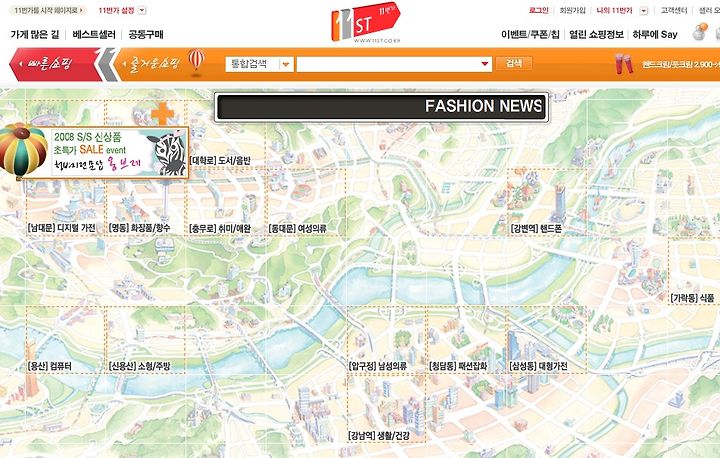
Task: Focus the main search input field
Action: click(394, 64)
